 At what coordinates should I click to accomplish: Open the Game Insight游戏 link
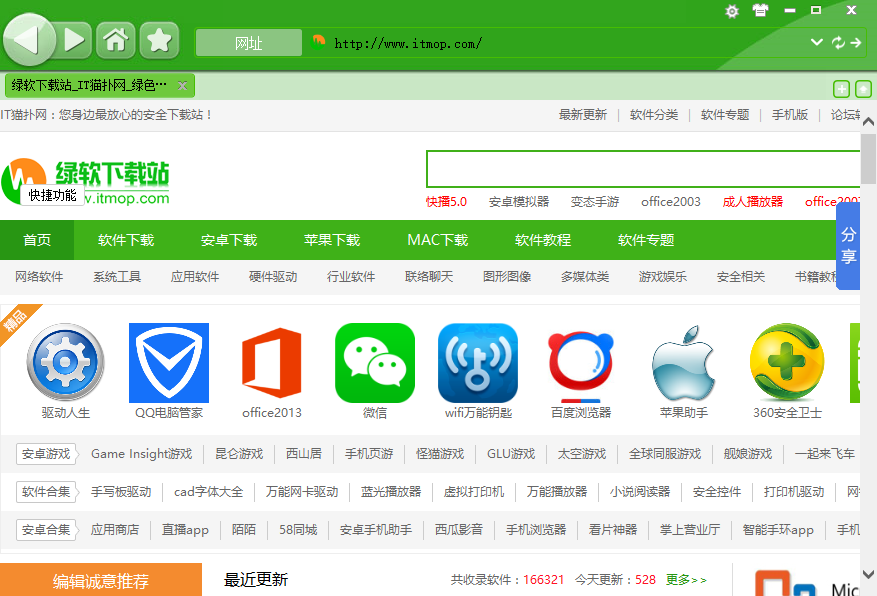142,454
